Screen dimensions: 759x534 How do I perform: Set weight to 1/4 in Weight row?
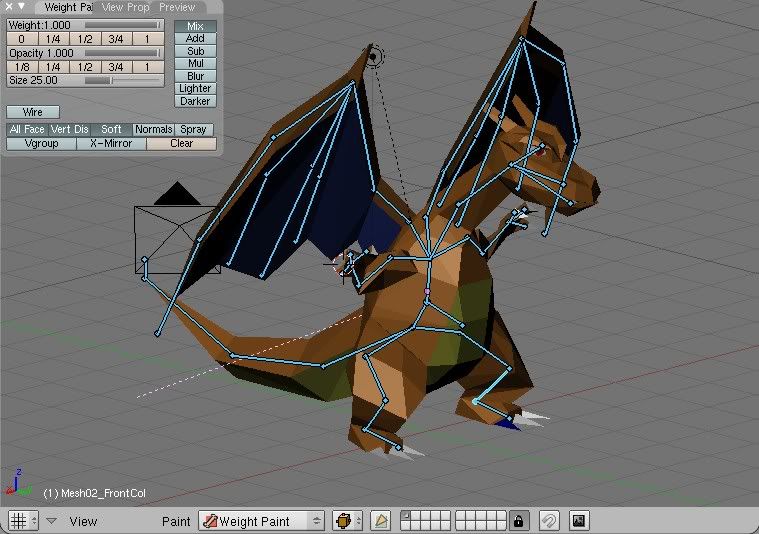click(53, 39)
